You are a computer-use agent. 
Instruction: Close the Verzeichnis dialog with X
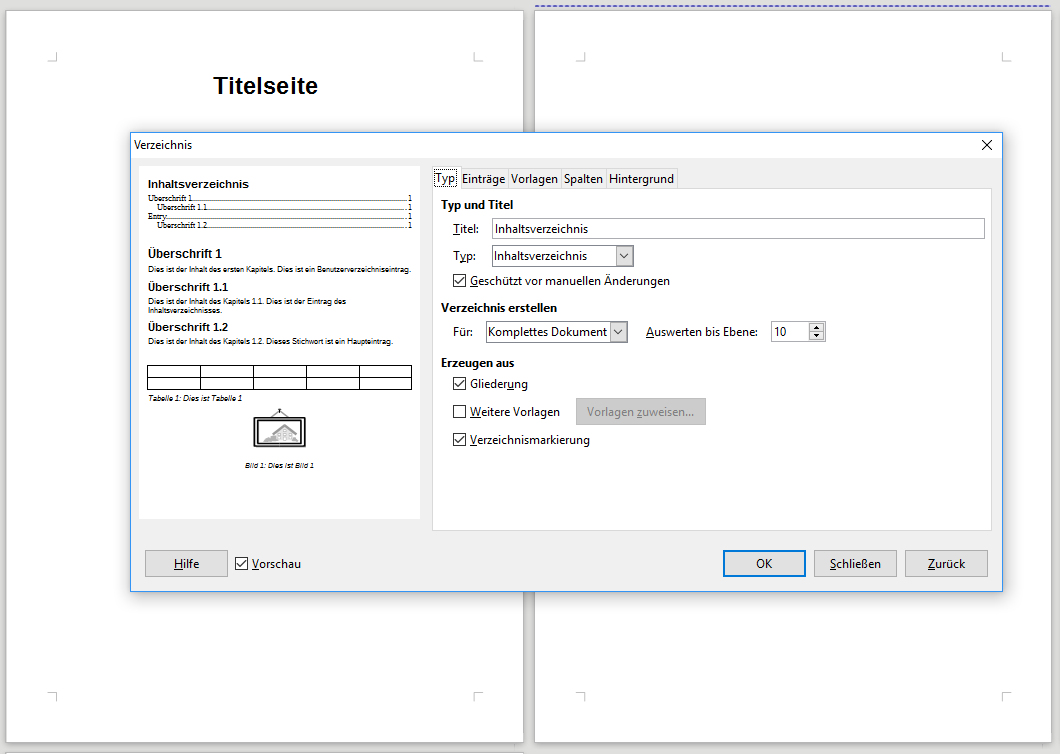(986, 145)
